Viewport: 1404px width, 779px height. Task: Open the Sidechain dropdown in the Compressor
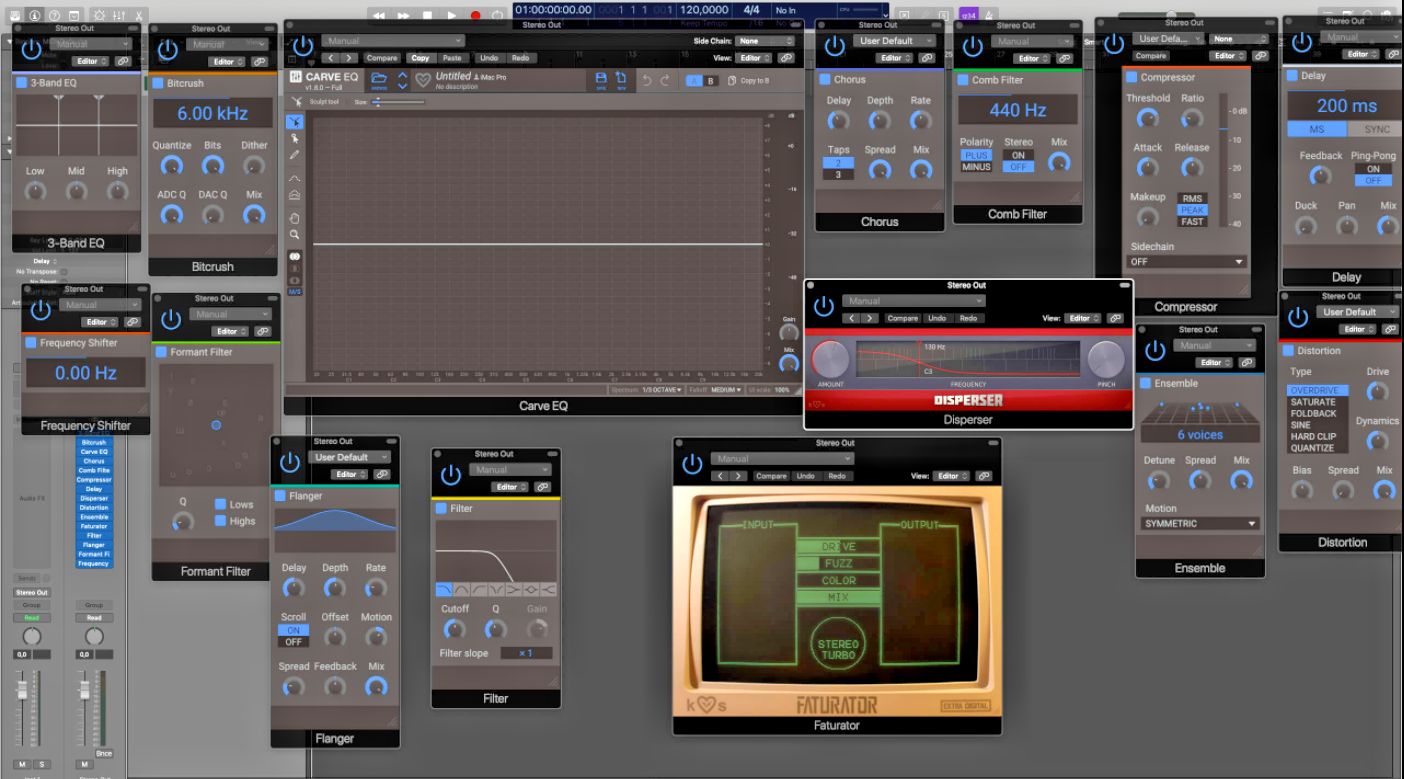click(x=1186, y=261)
